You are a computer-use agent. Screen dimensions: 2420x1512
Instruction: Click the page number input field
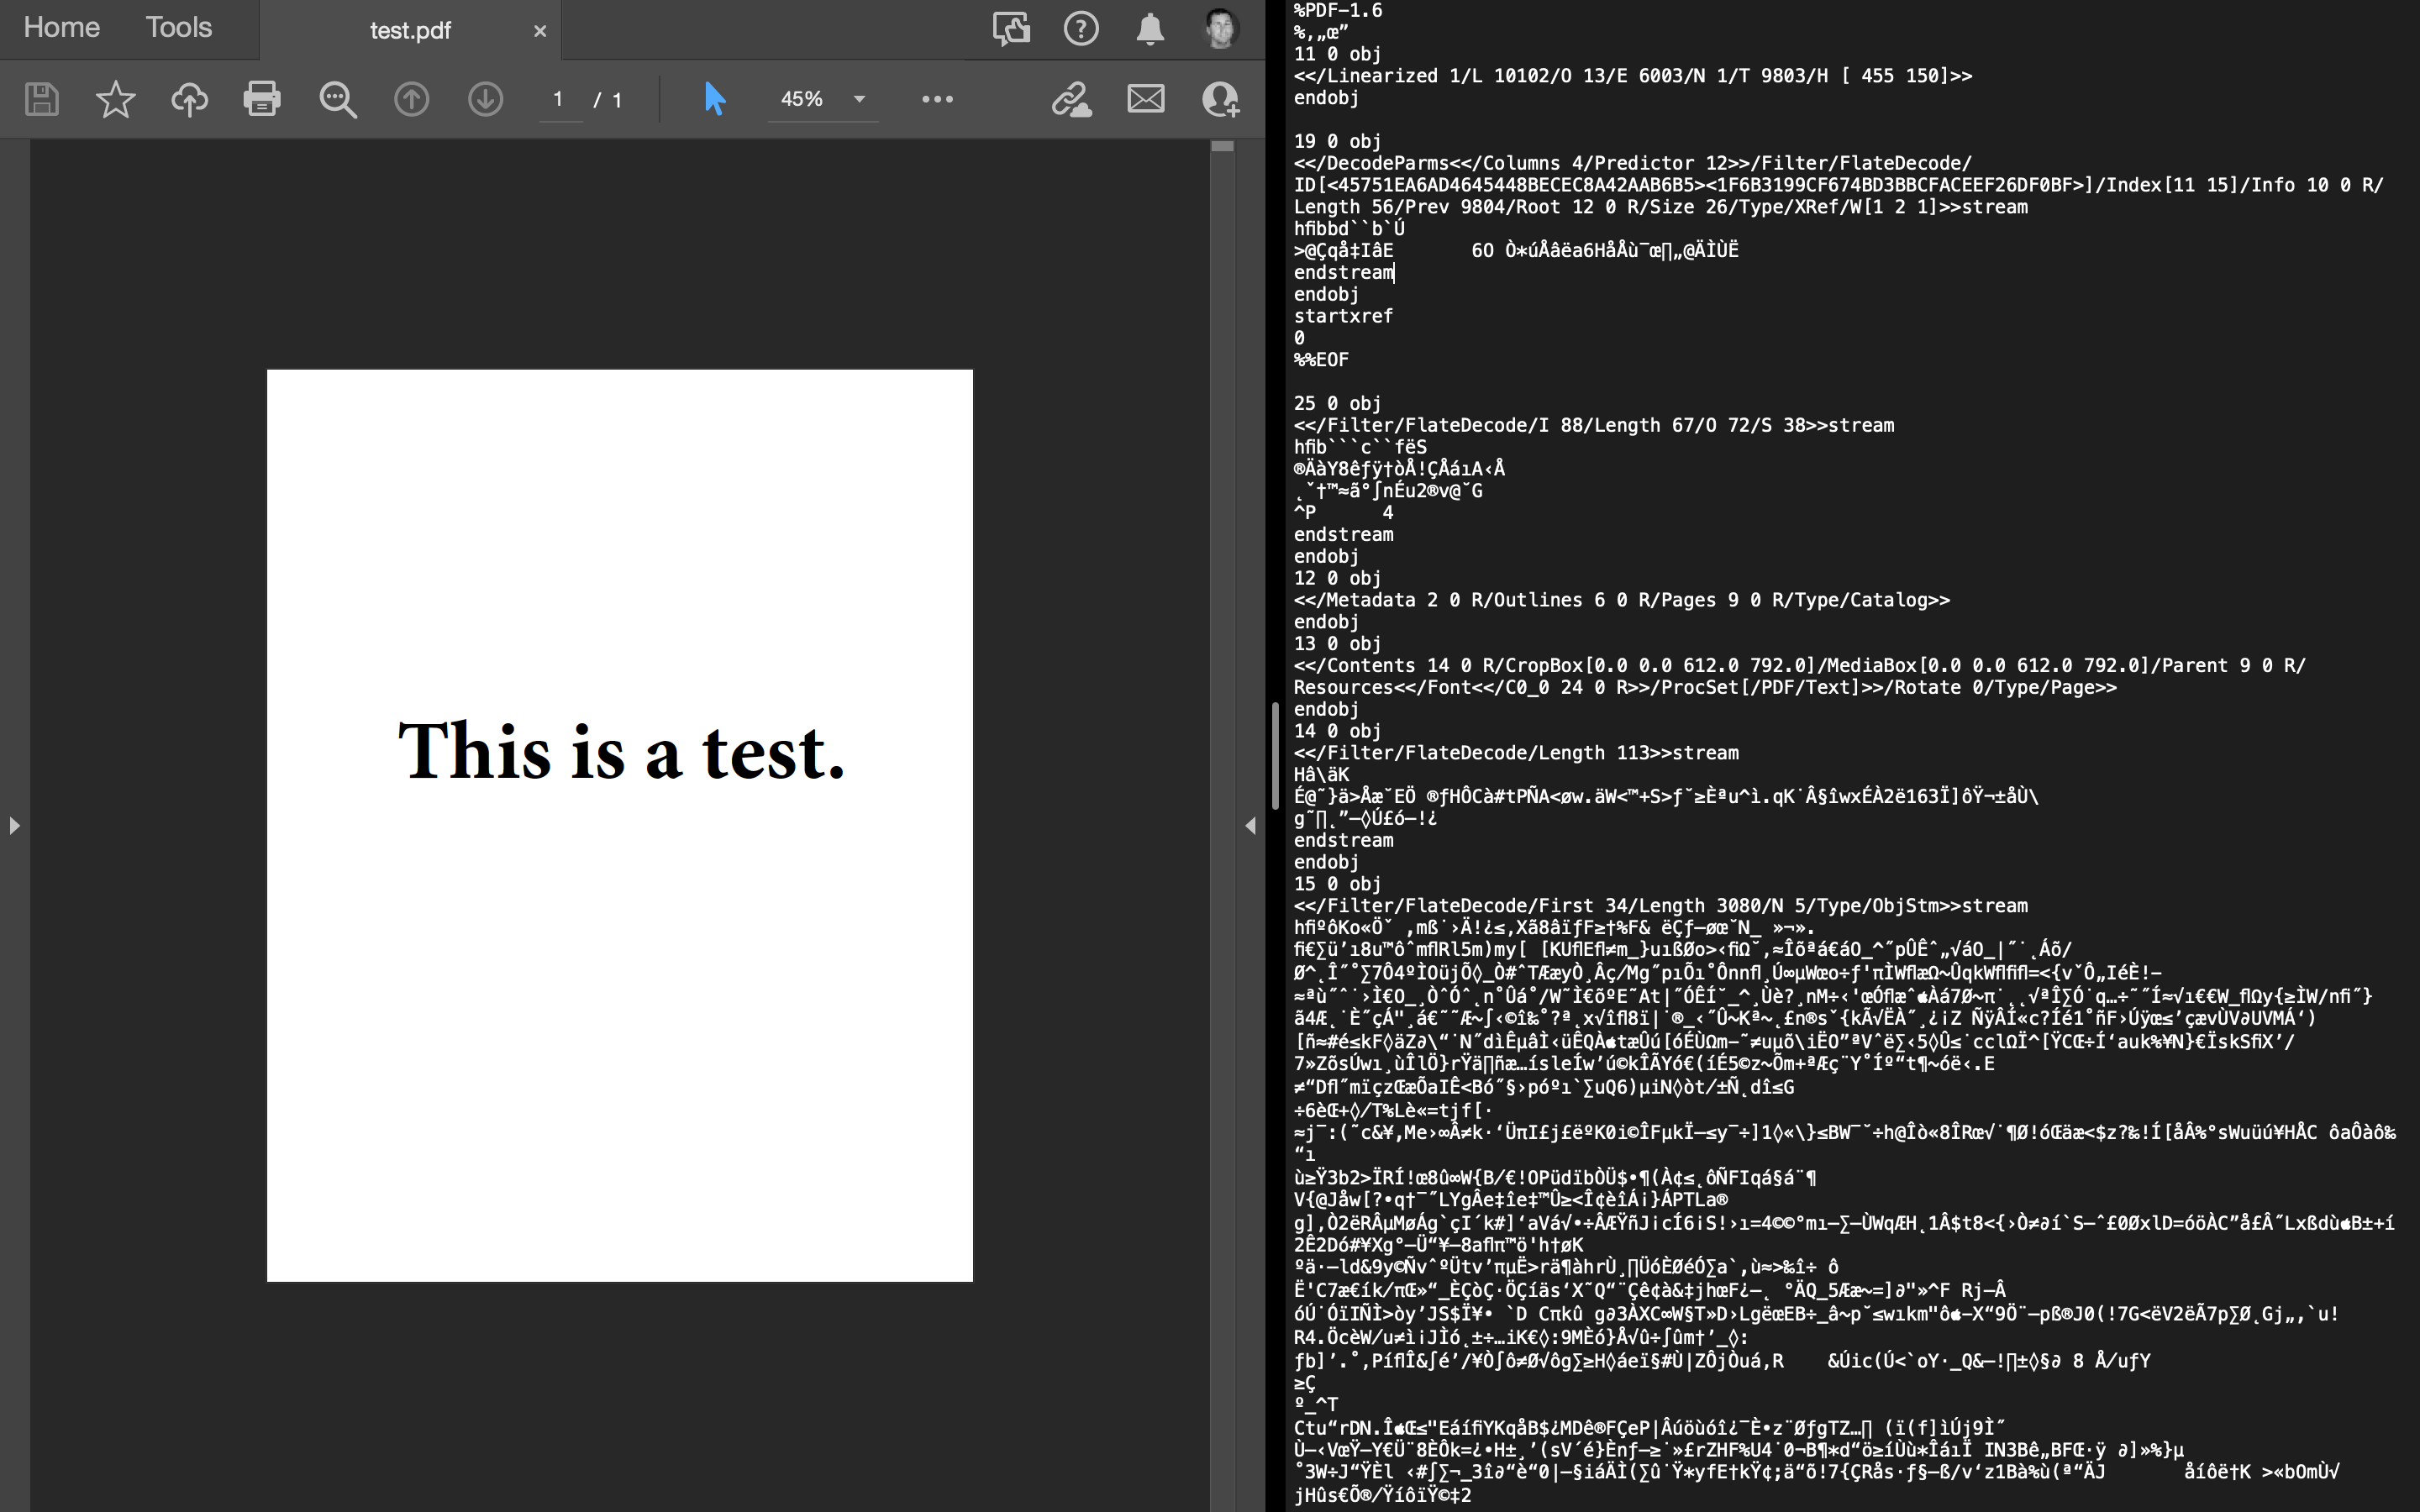coord(559,99)
